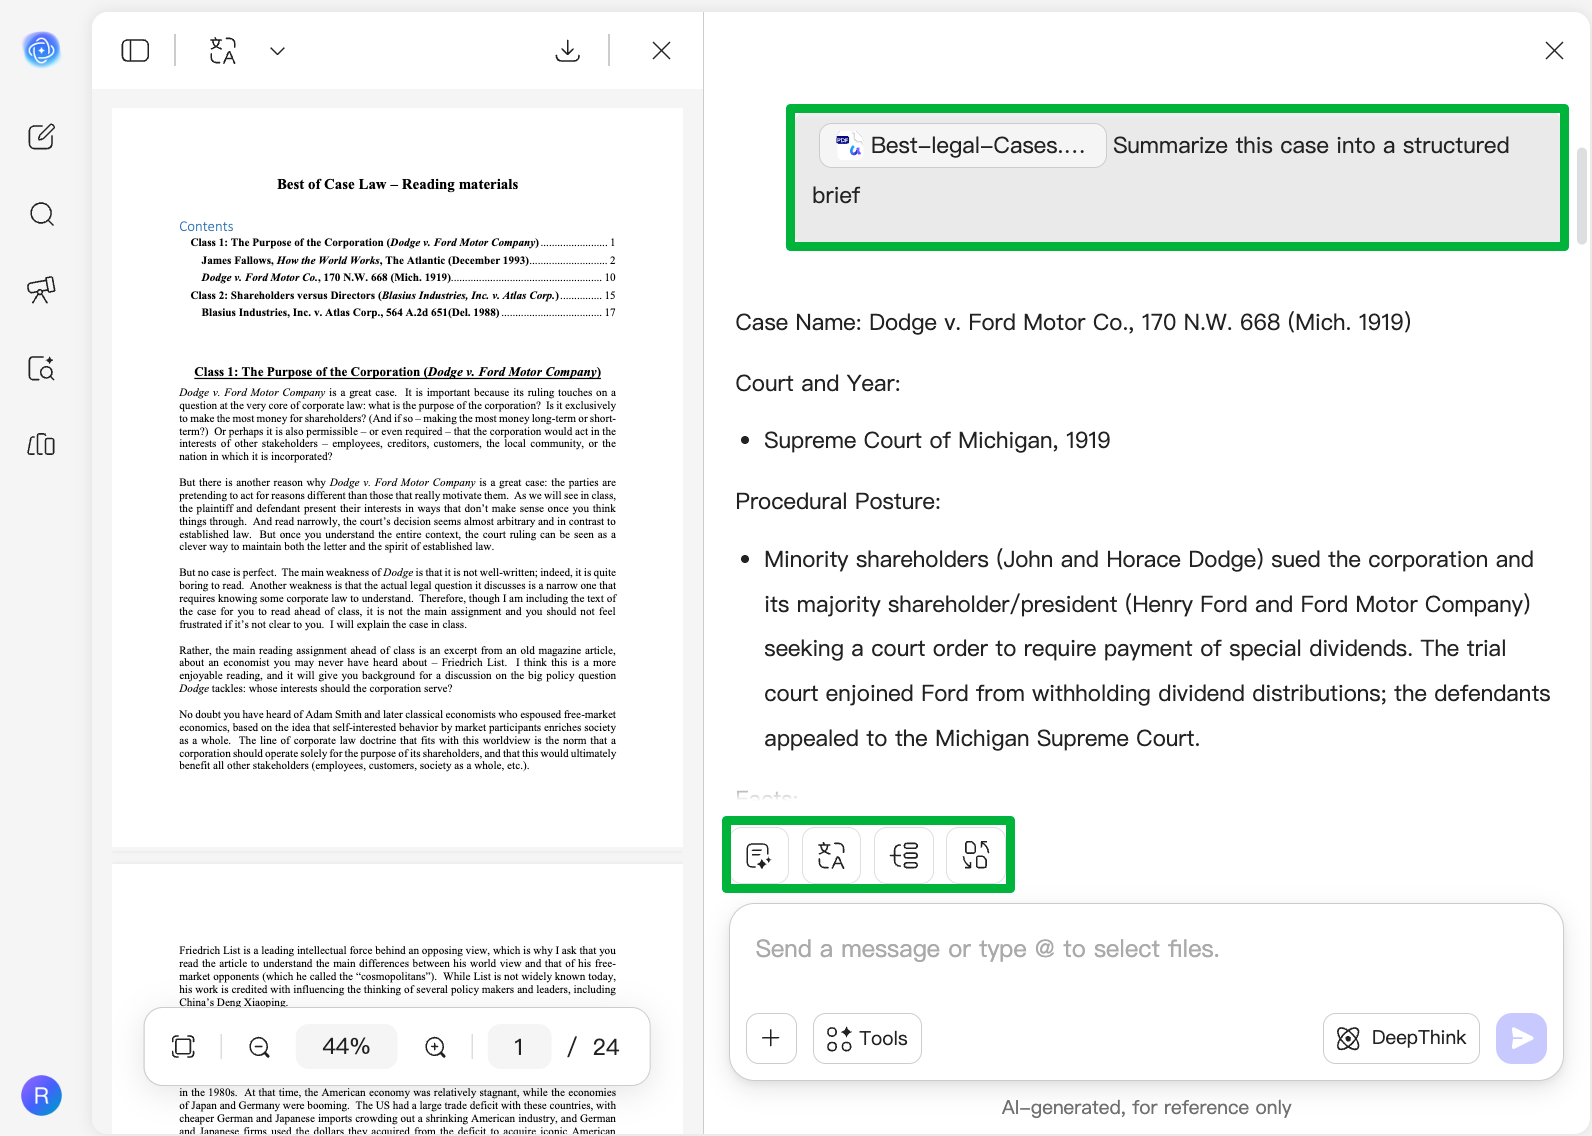Click the send message button
Image resolution: width=1592 pixels, height=1136 pixels.
[x=1521, y=1038]
